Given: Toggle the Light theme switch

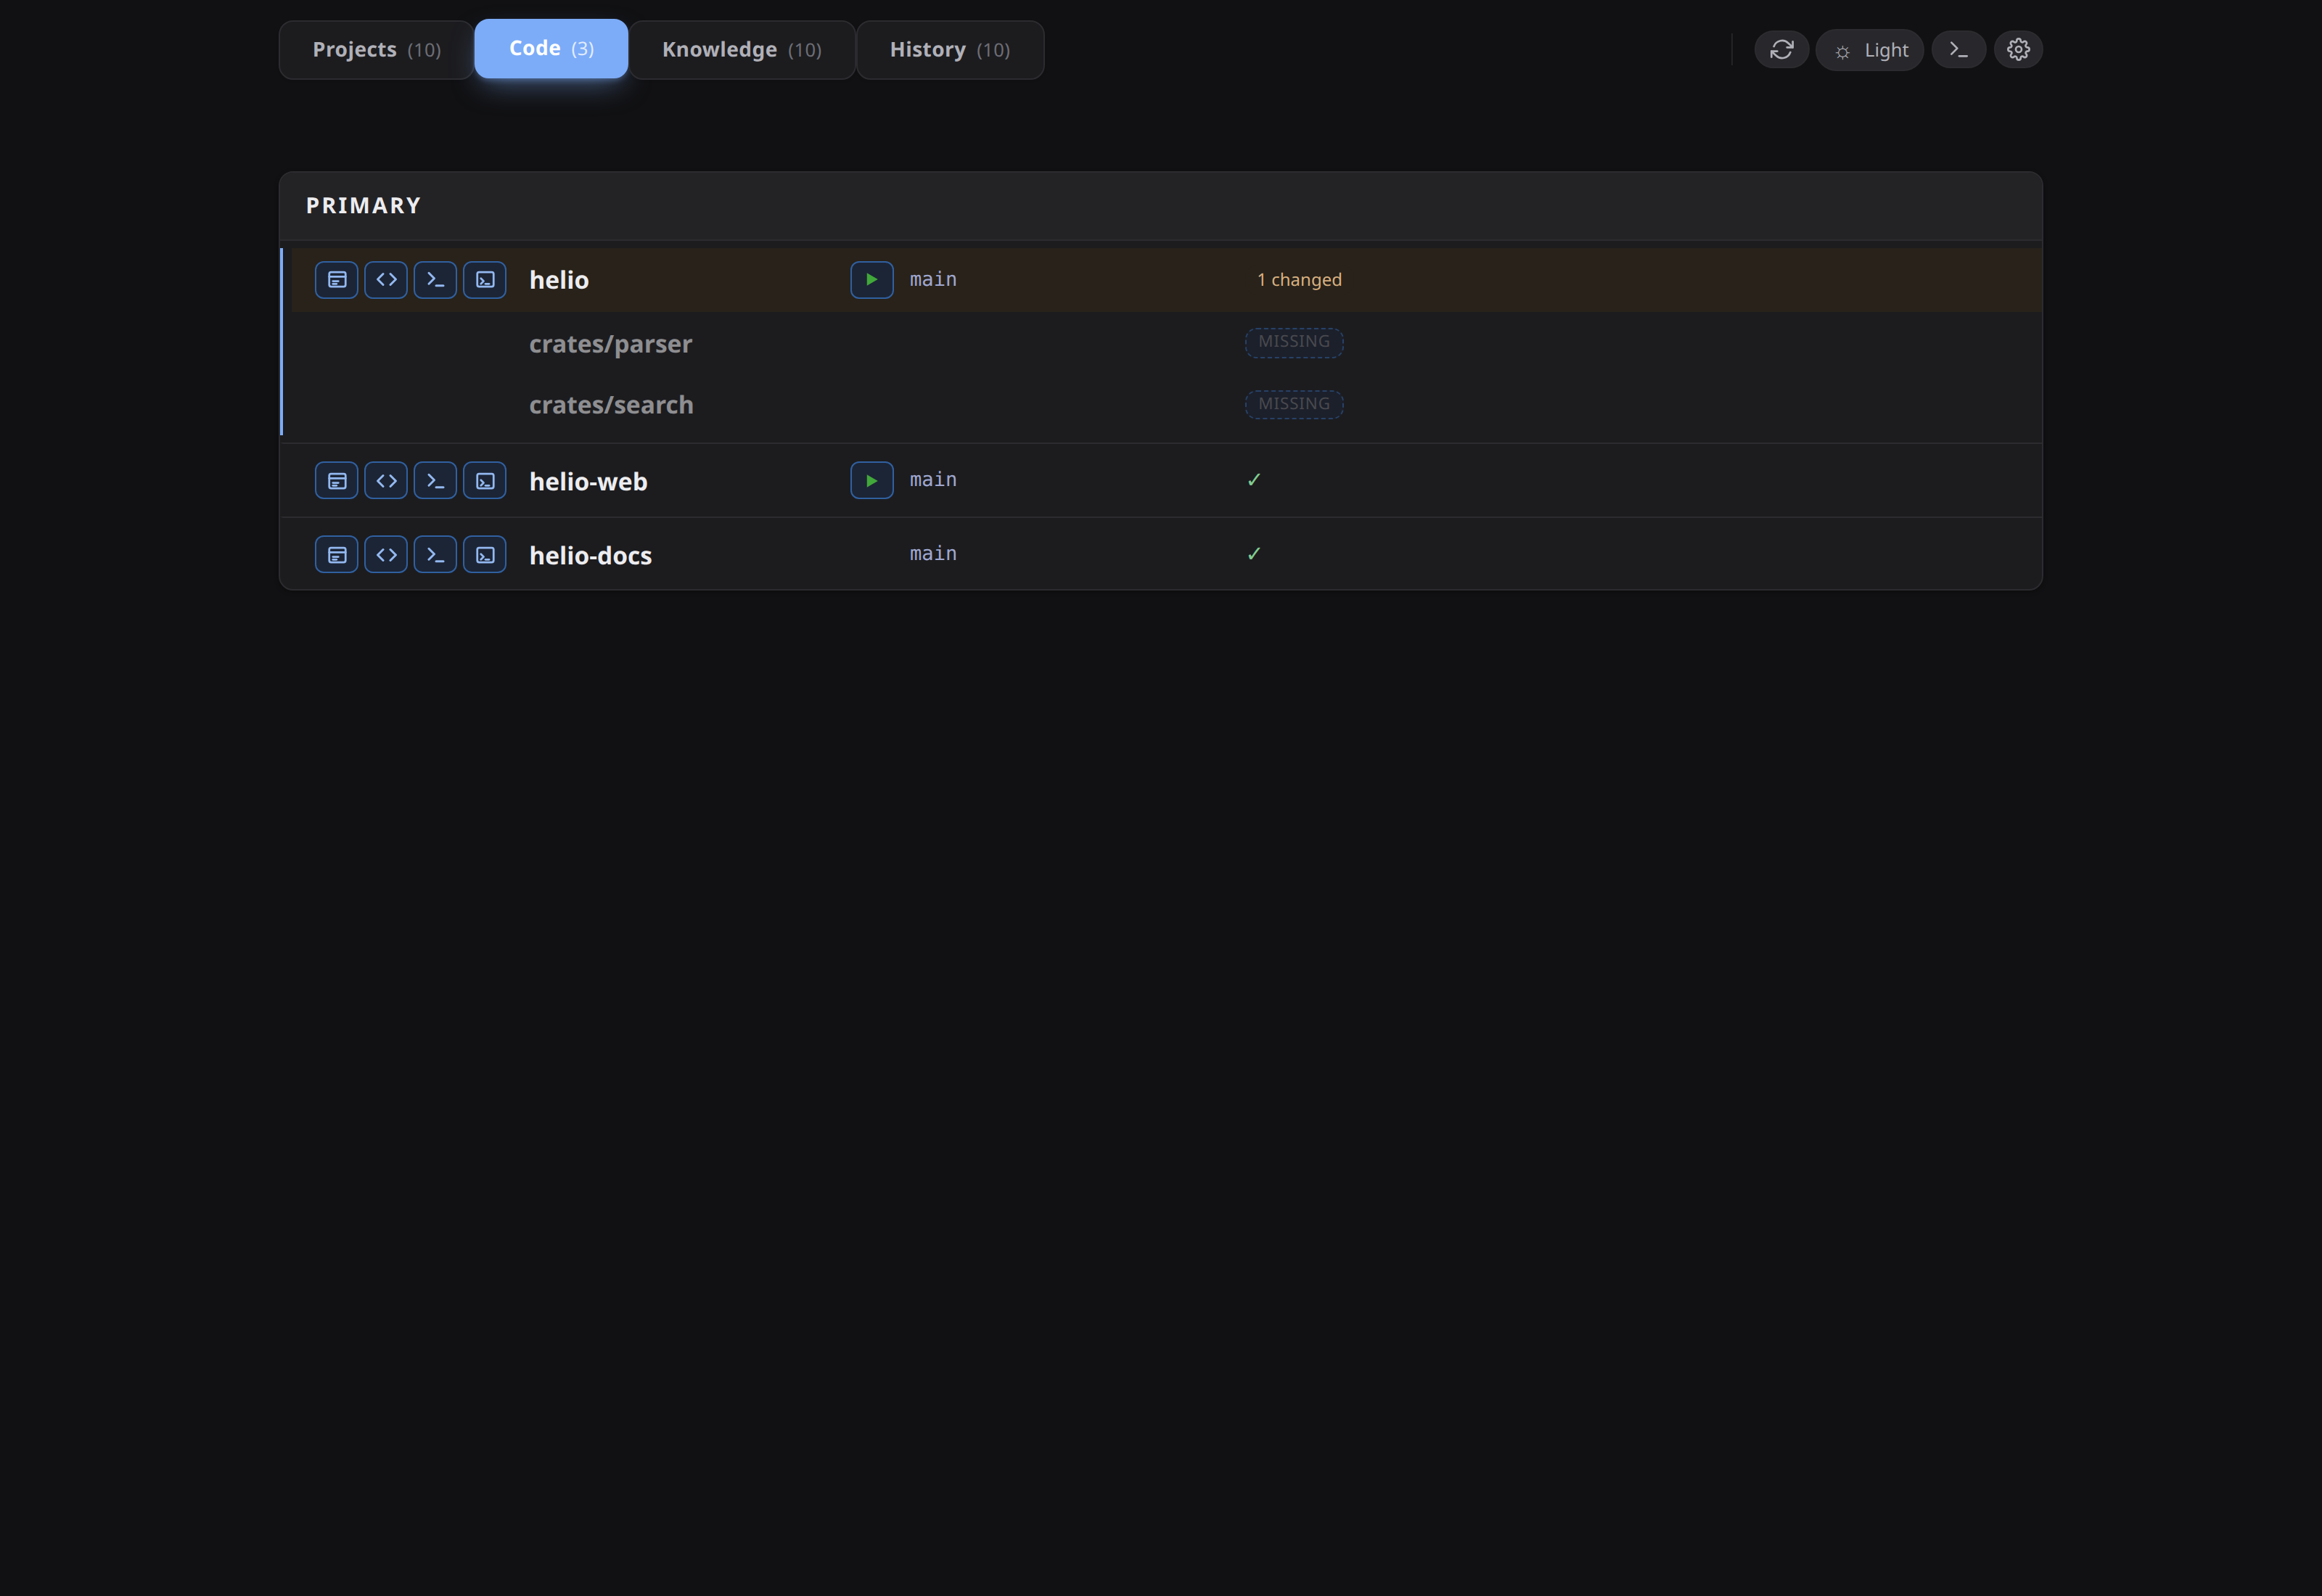Looking at the screenshot, I should (1869, 49).
